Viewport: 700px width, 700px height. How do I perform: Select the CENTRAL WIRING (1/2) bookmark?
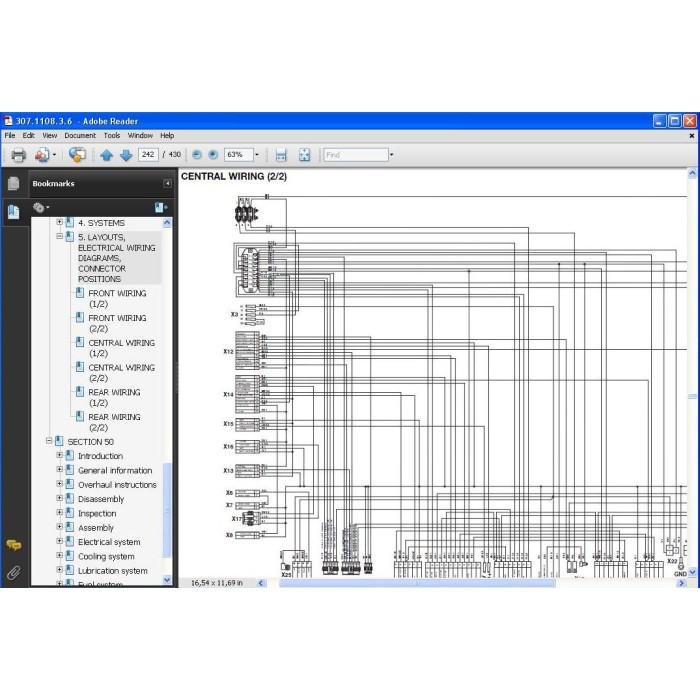(121, 348)
